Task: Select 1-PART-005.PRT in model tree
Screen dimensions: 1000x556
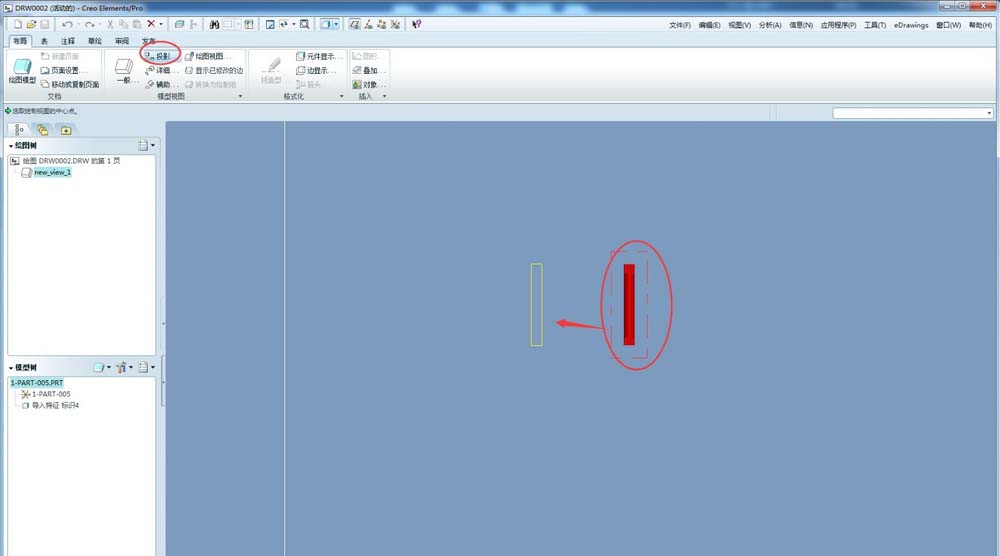Action: [x=37, y=383]
